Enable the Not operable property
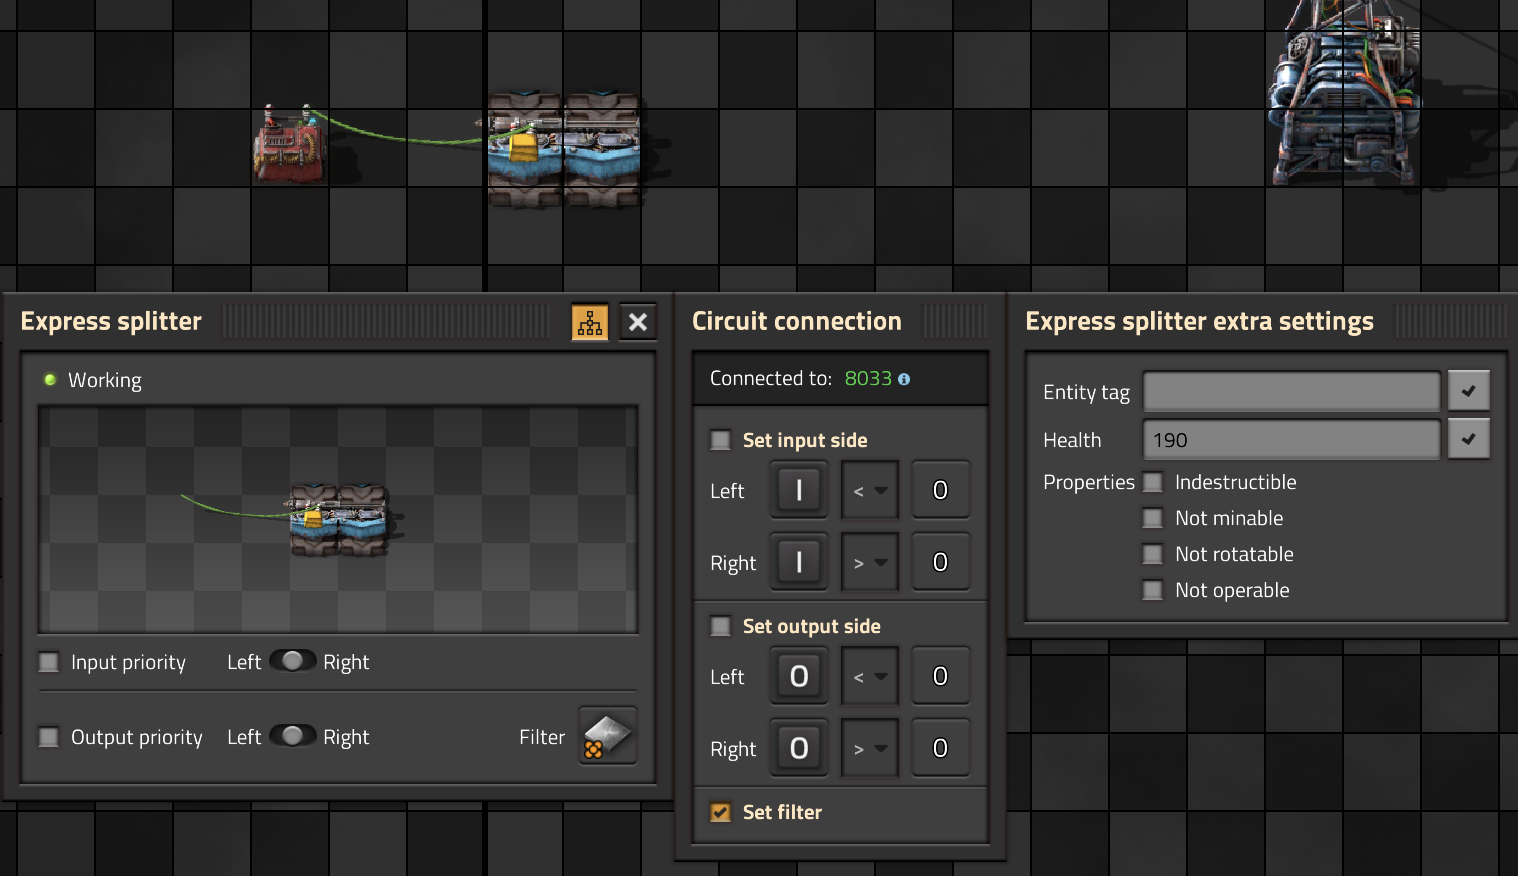This screenshot has width=1518, height=876. [1153, 590]
